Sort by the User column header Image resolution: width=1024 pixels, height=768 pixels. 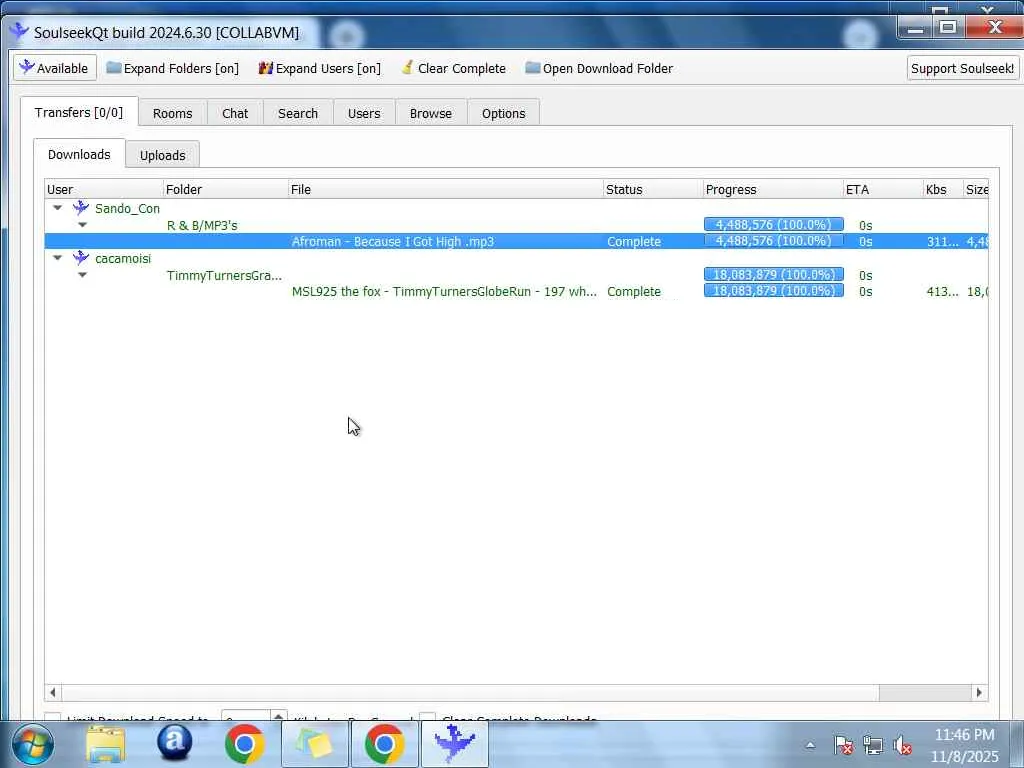pos(104,189)
